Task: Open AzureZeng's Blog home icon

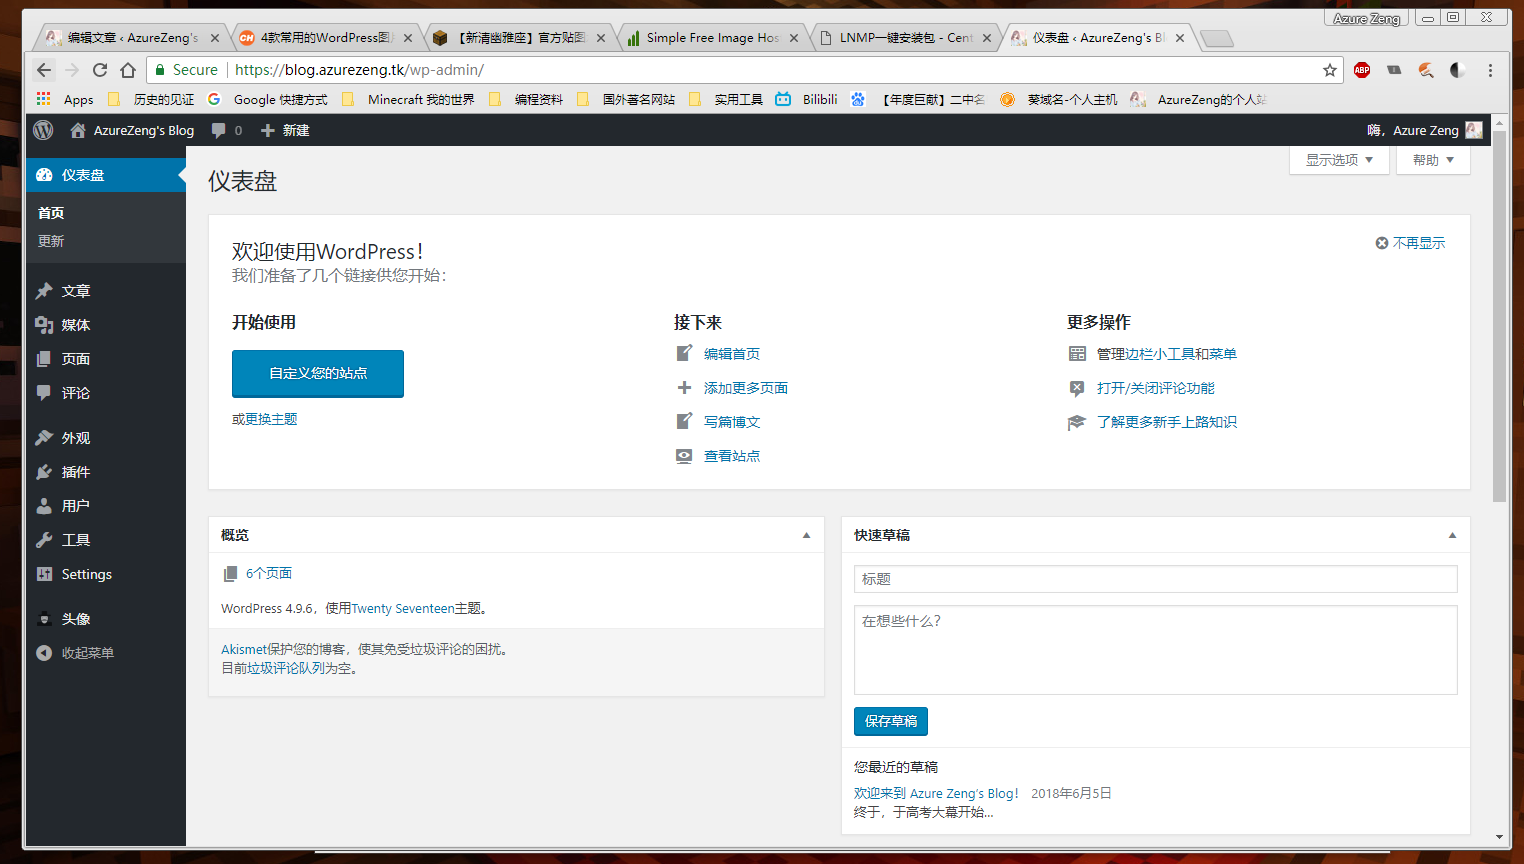Action: click(78, 130)
